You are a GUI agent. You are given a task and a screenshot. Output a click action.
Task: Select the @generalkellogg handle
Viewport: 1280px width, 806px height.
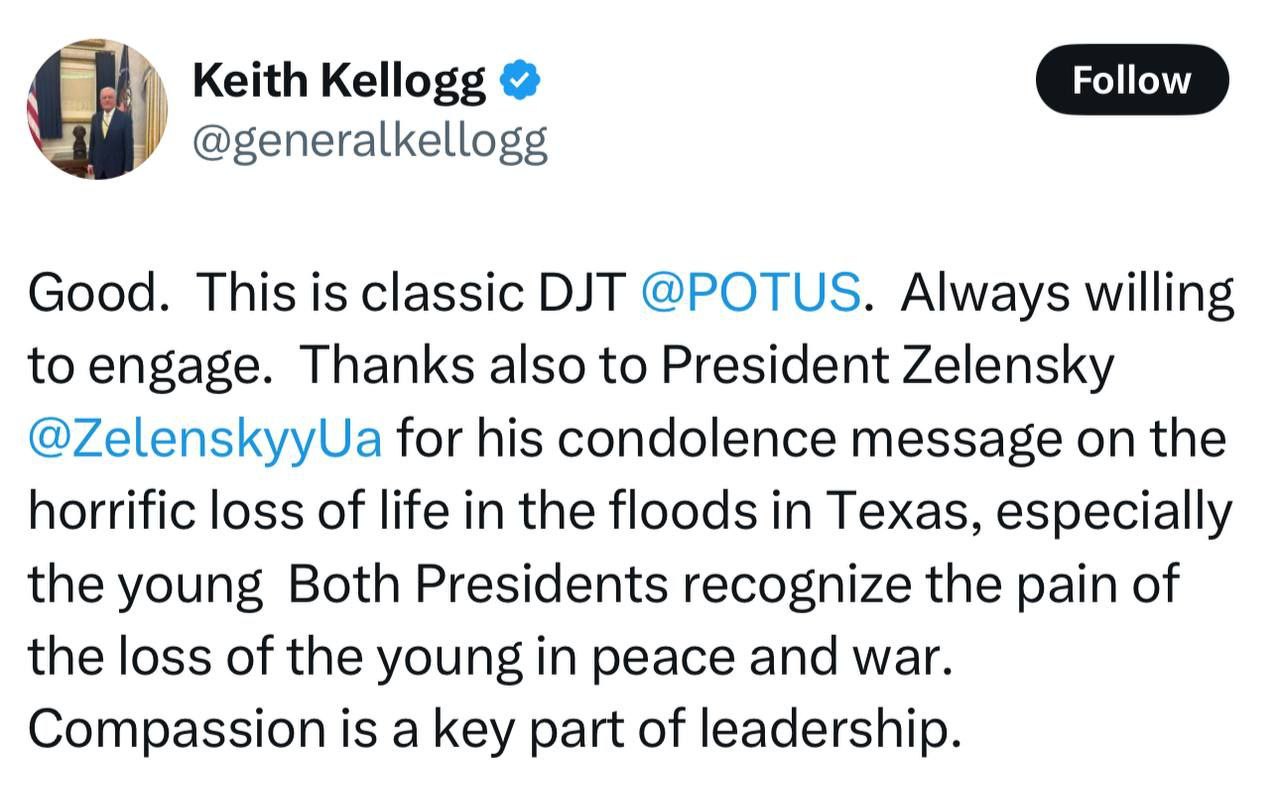(369, 142)
